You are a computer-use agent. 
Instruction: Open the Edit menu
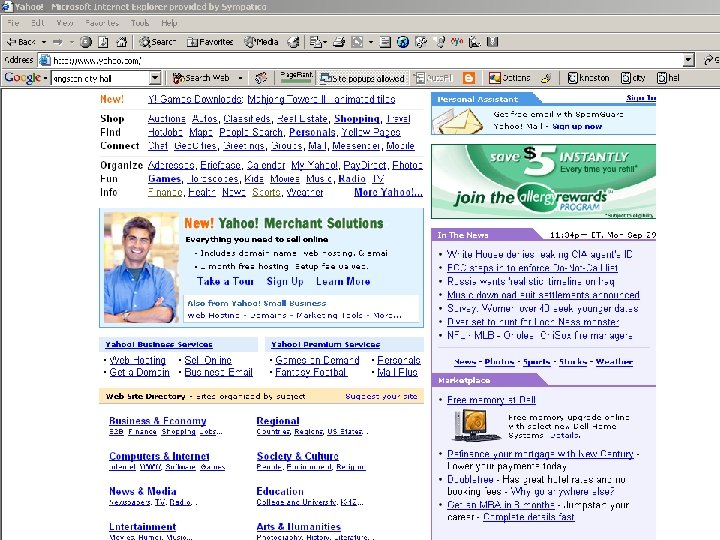pos(38,22)
